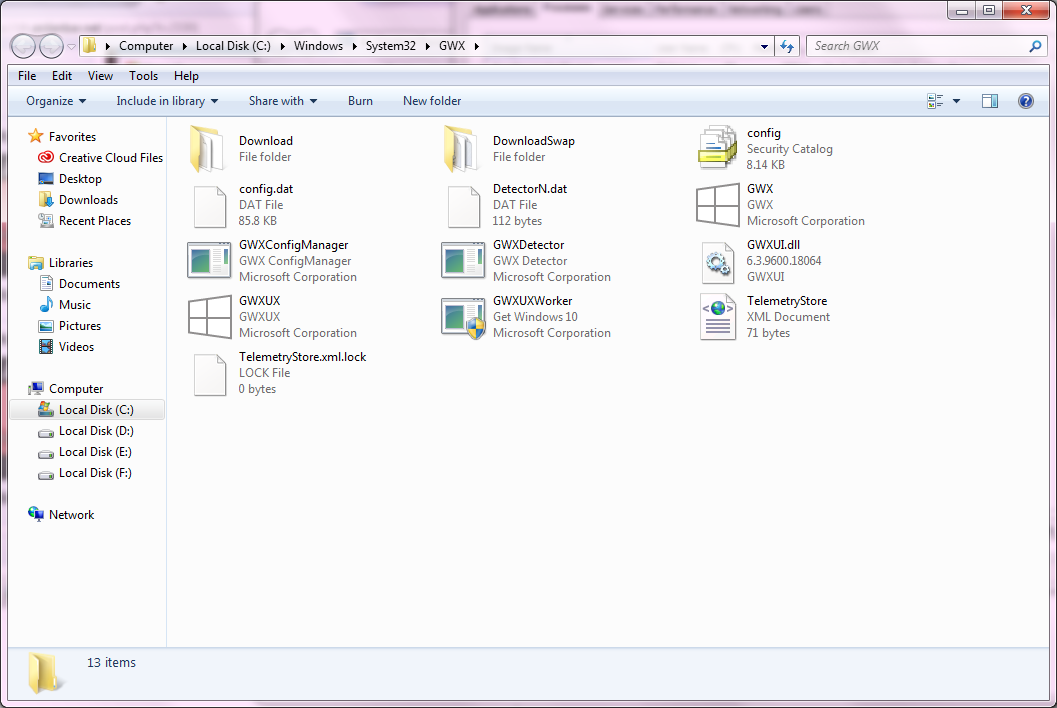Show the preview pane
The height and width of the screenshot is (708, 1057).
990,101
